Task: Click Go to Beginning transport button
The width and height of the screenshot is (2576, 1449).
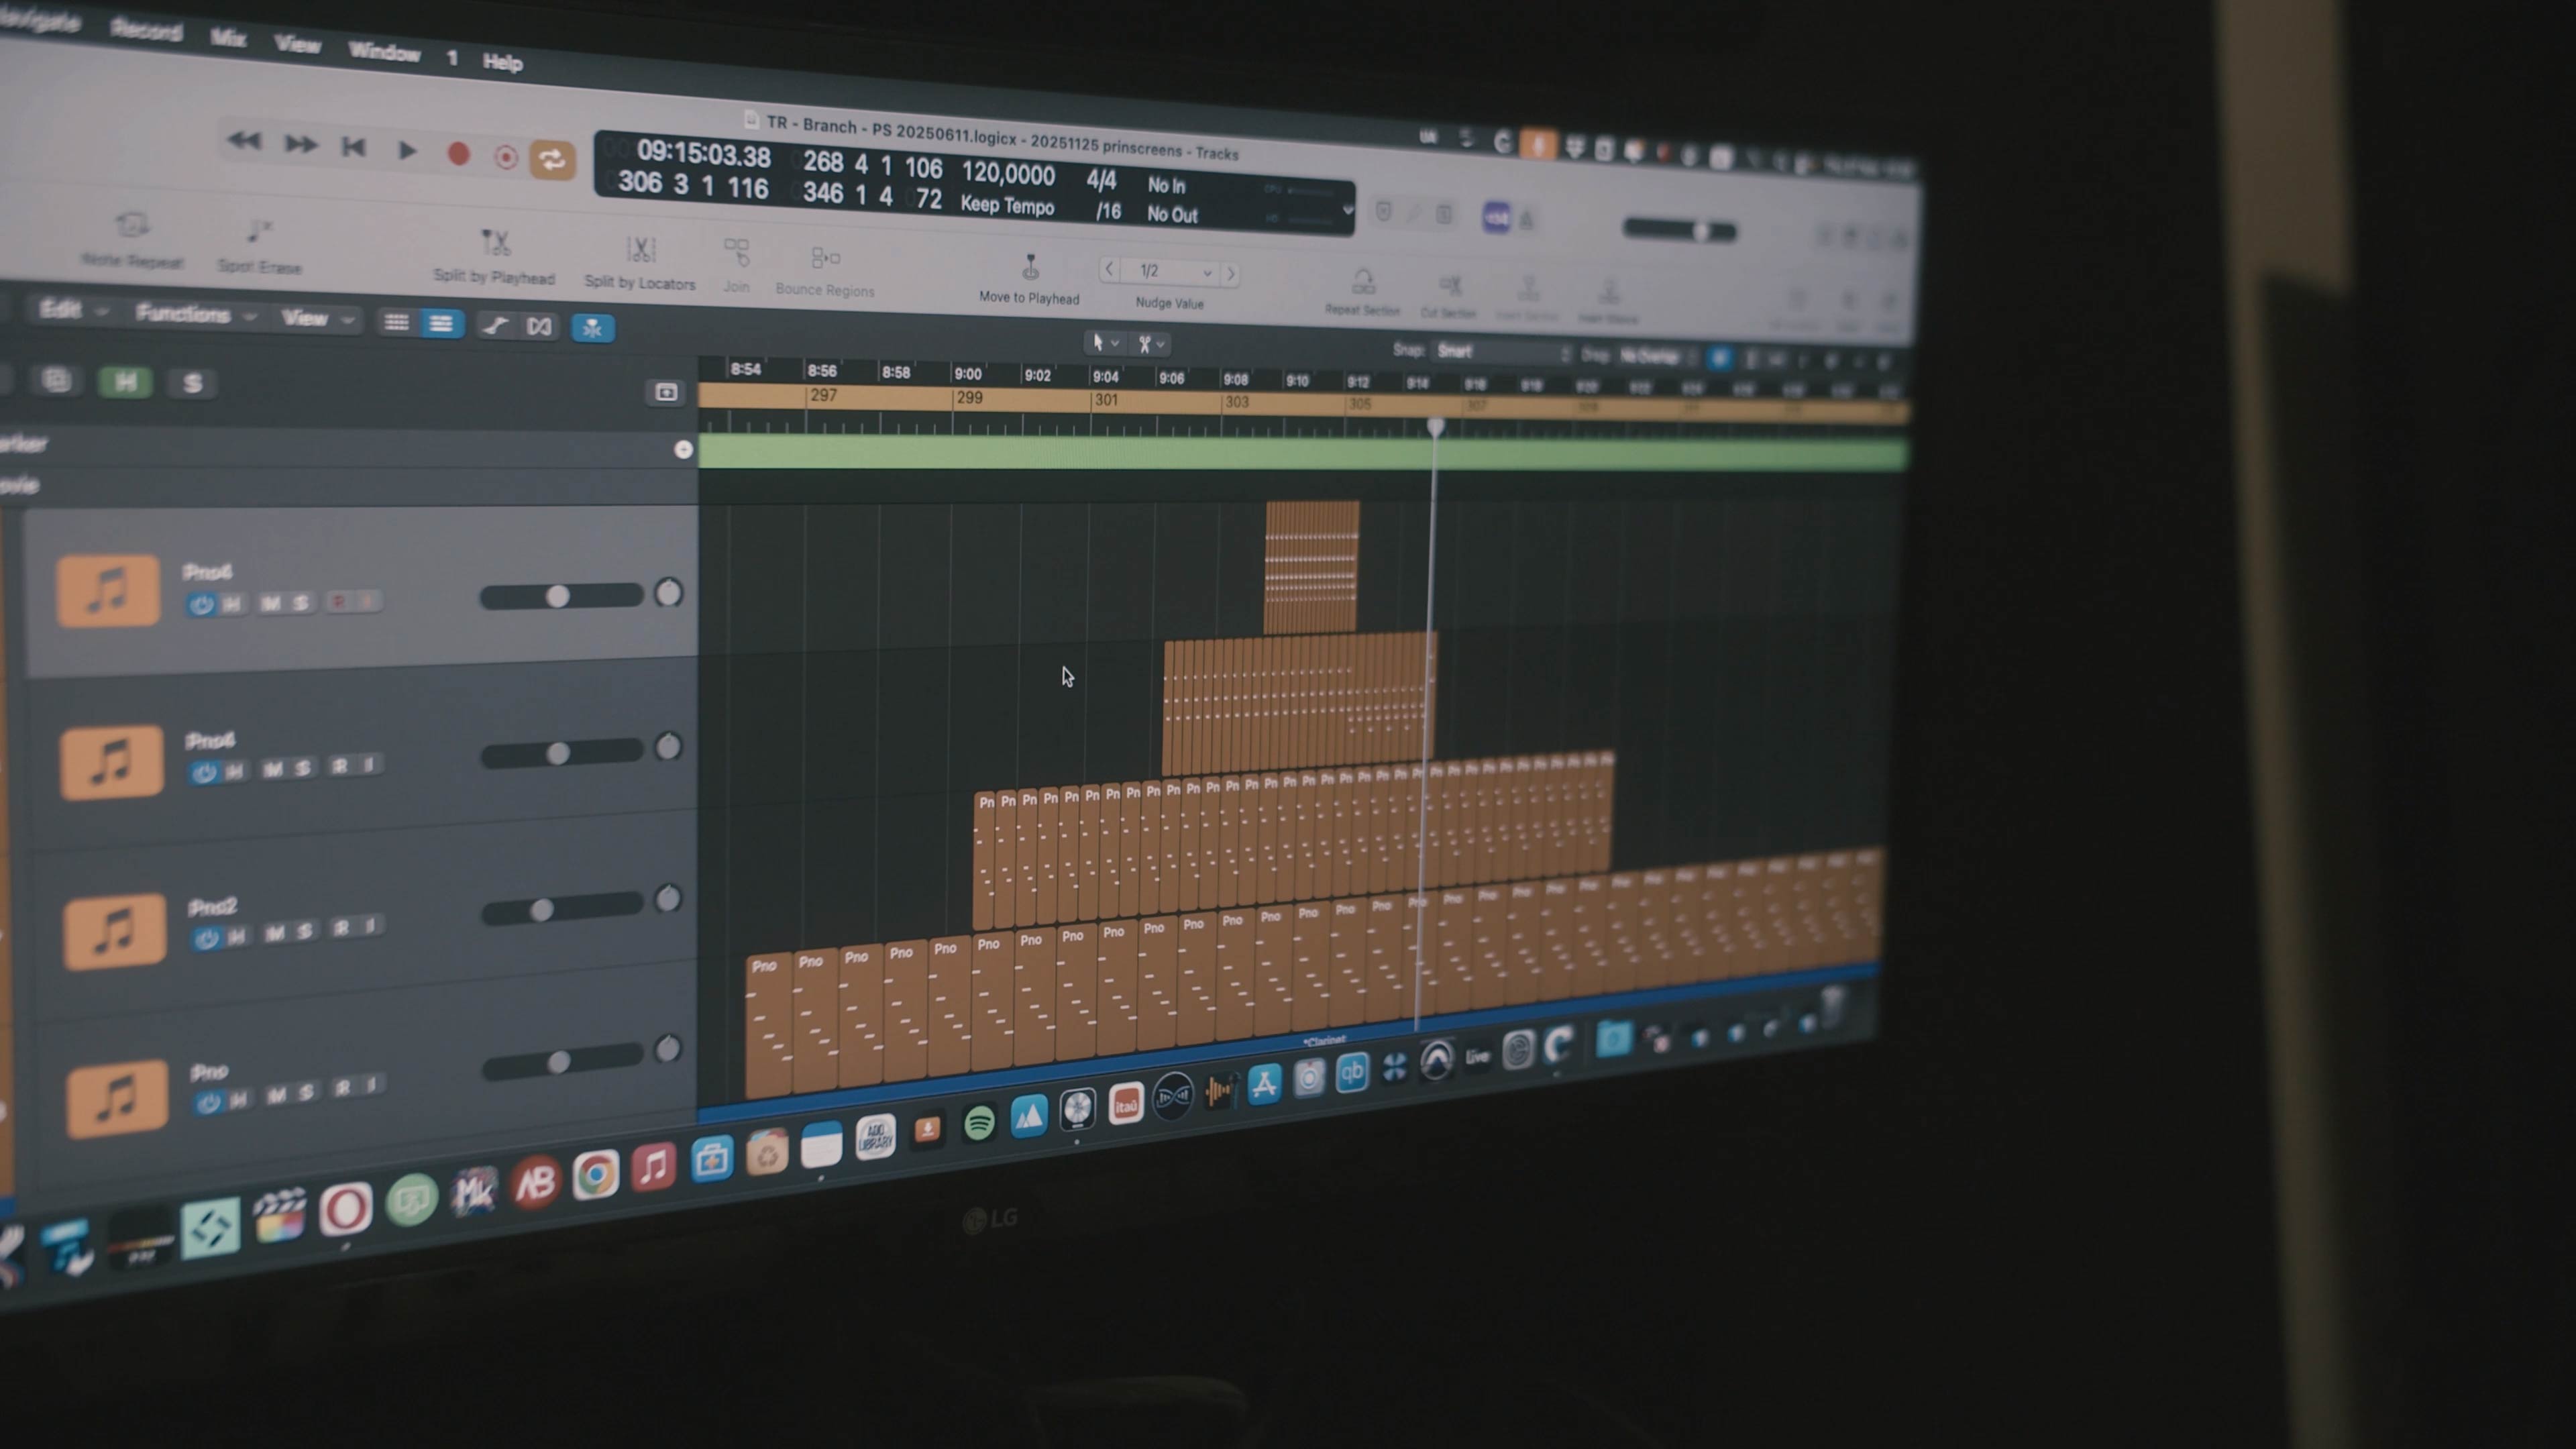Action: (x=353, y=147)
